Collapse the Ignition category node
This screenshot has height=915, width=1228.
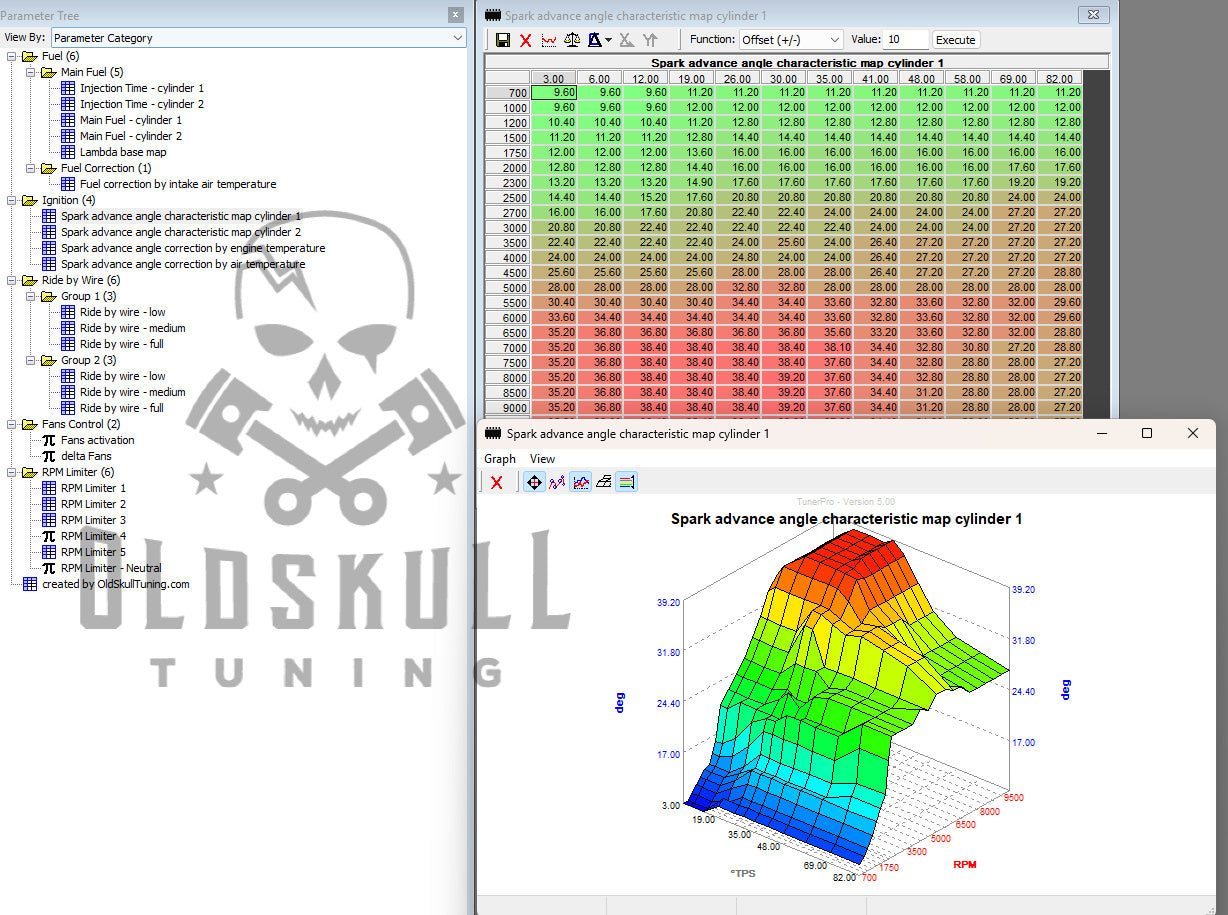coord(10,200)
